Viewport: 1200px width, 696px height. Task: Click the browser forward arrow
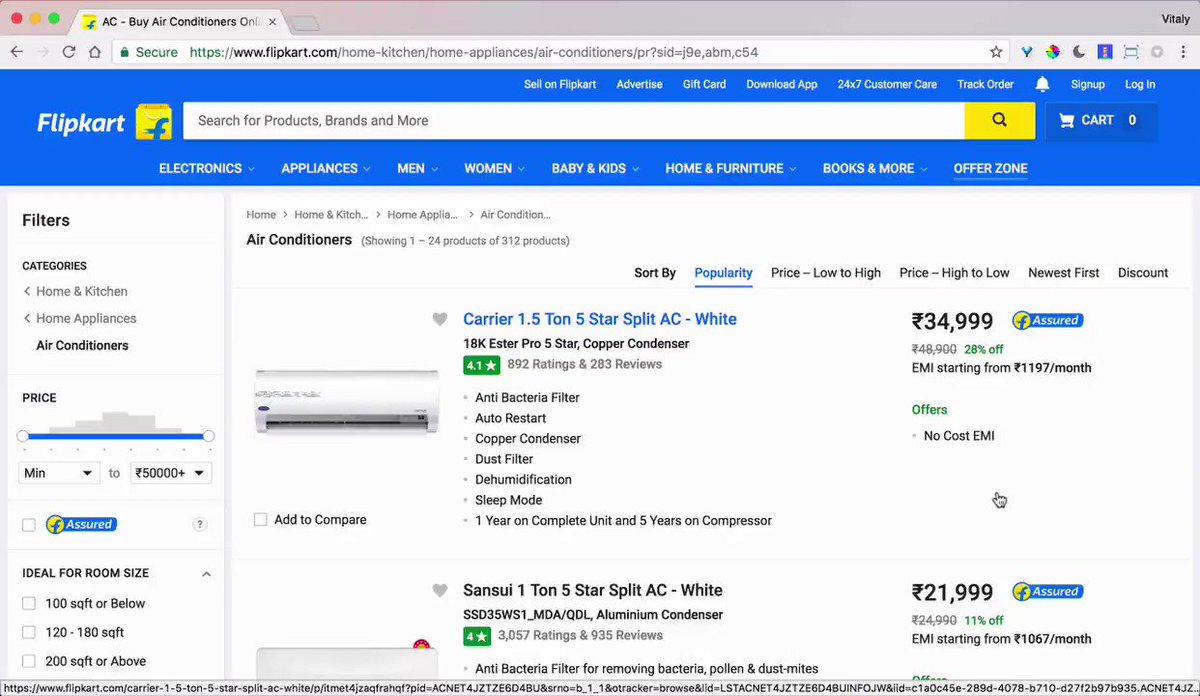pyautogui.click(x=43, y=52)
